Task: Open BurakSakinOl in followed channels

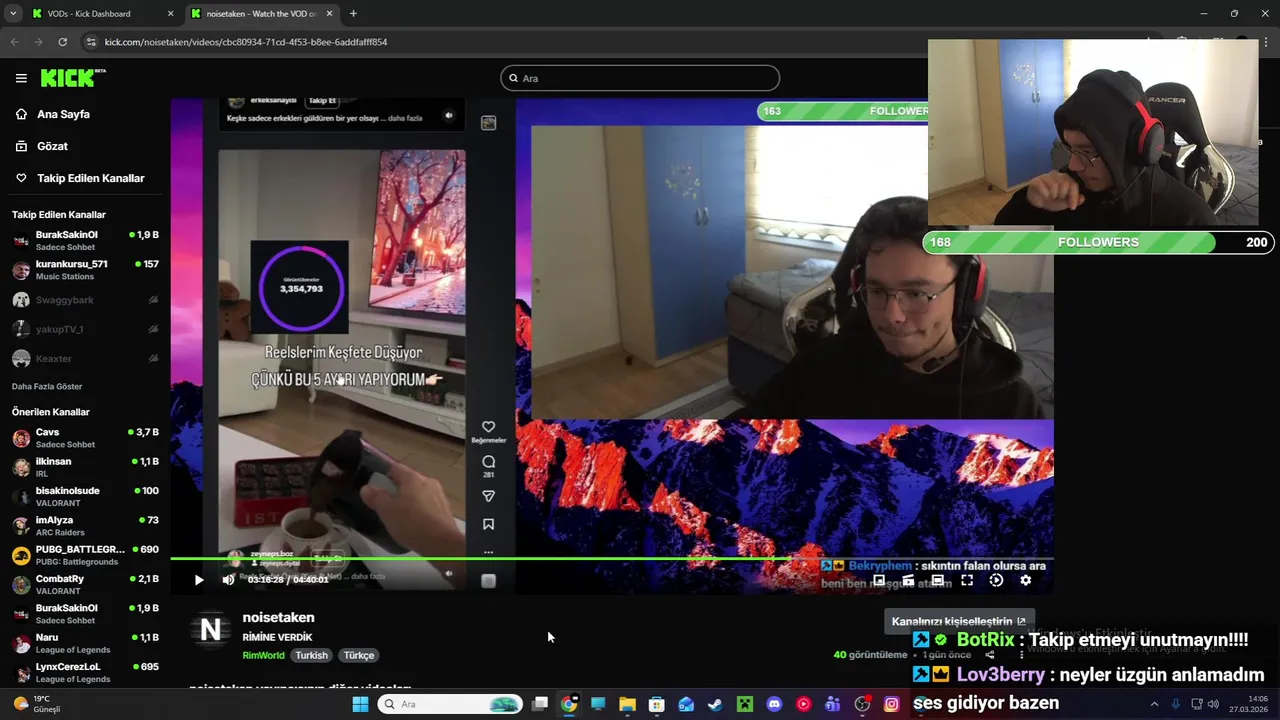Action: point(85,240)
